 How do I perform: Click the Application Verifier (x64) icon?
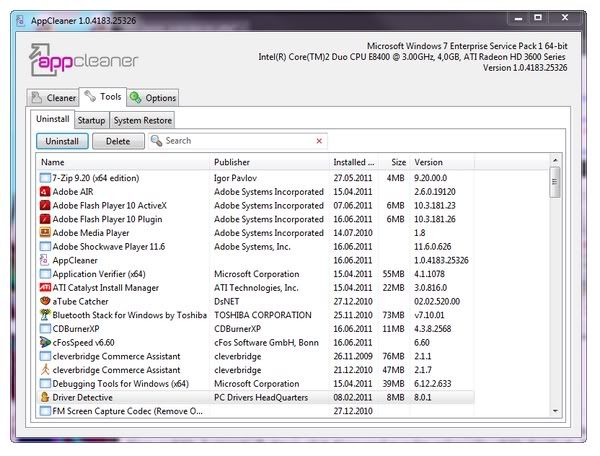45,274
